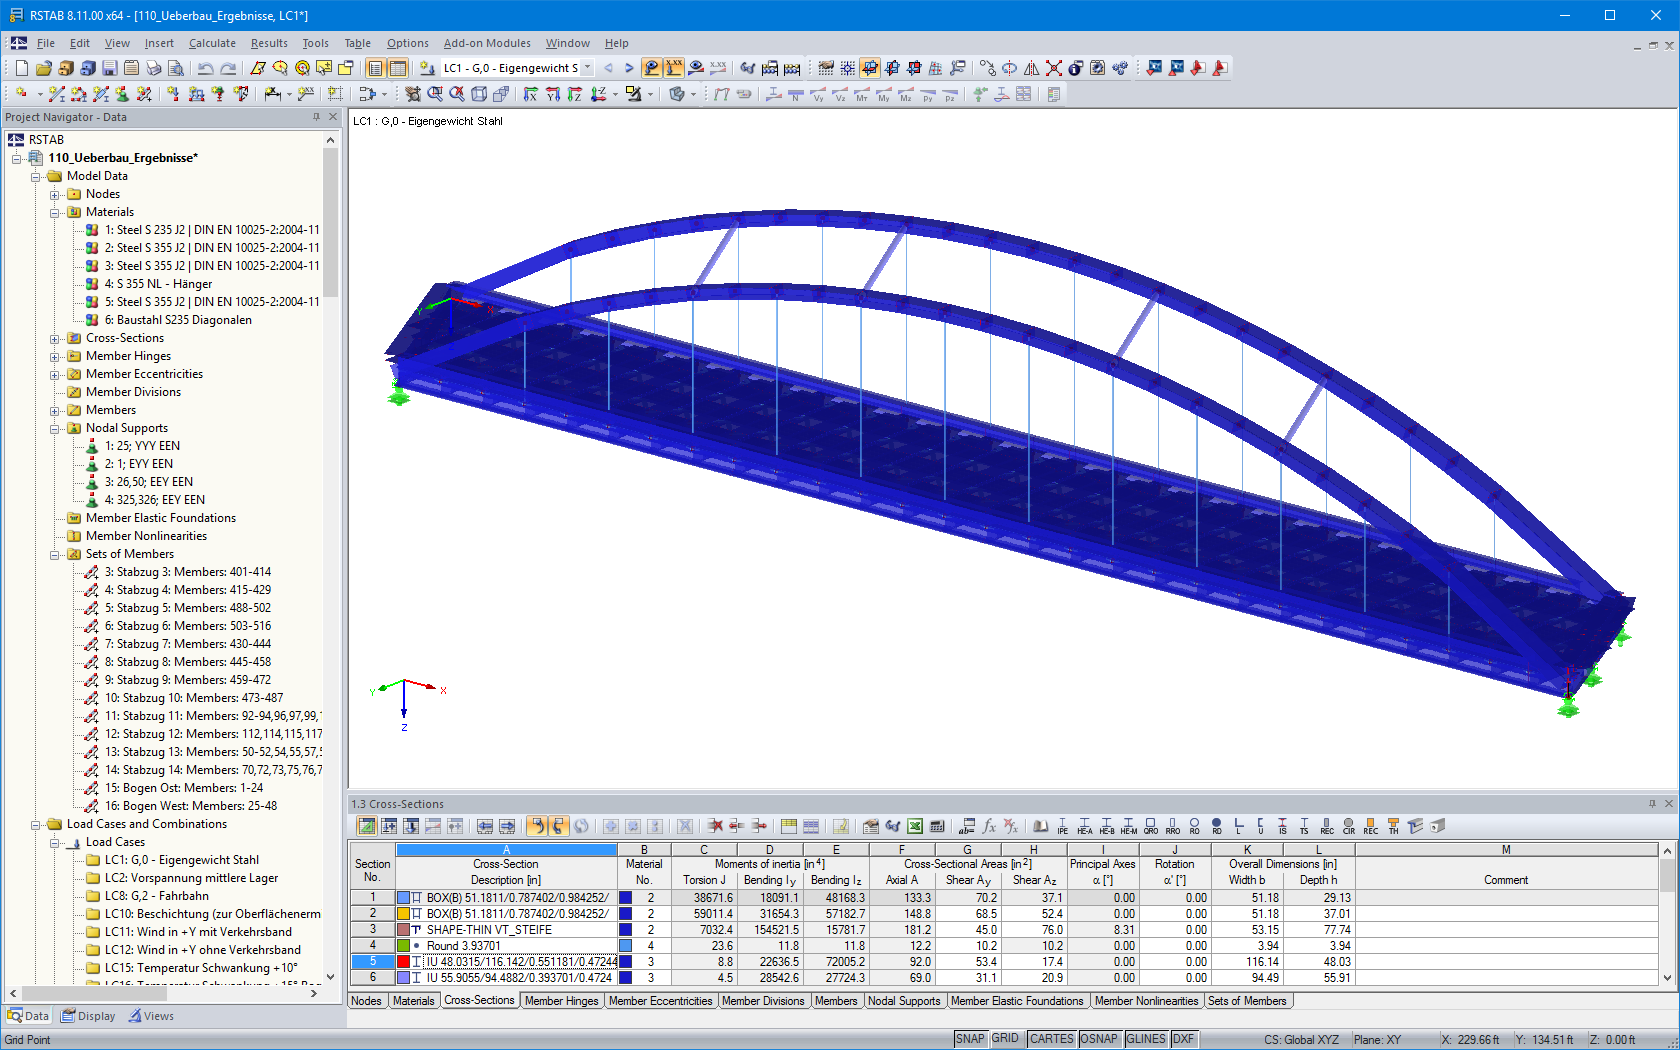Click the Print icon in the main toolbar

pos(154,68)
